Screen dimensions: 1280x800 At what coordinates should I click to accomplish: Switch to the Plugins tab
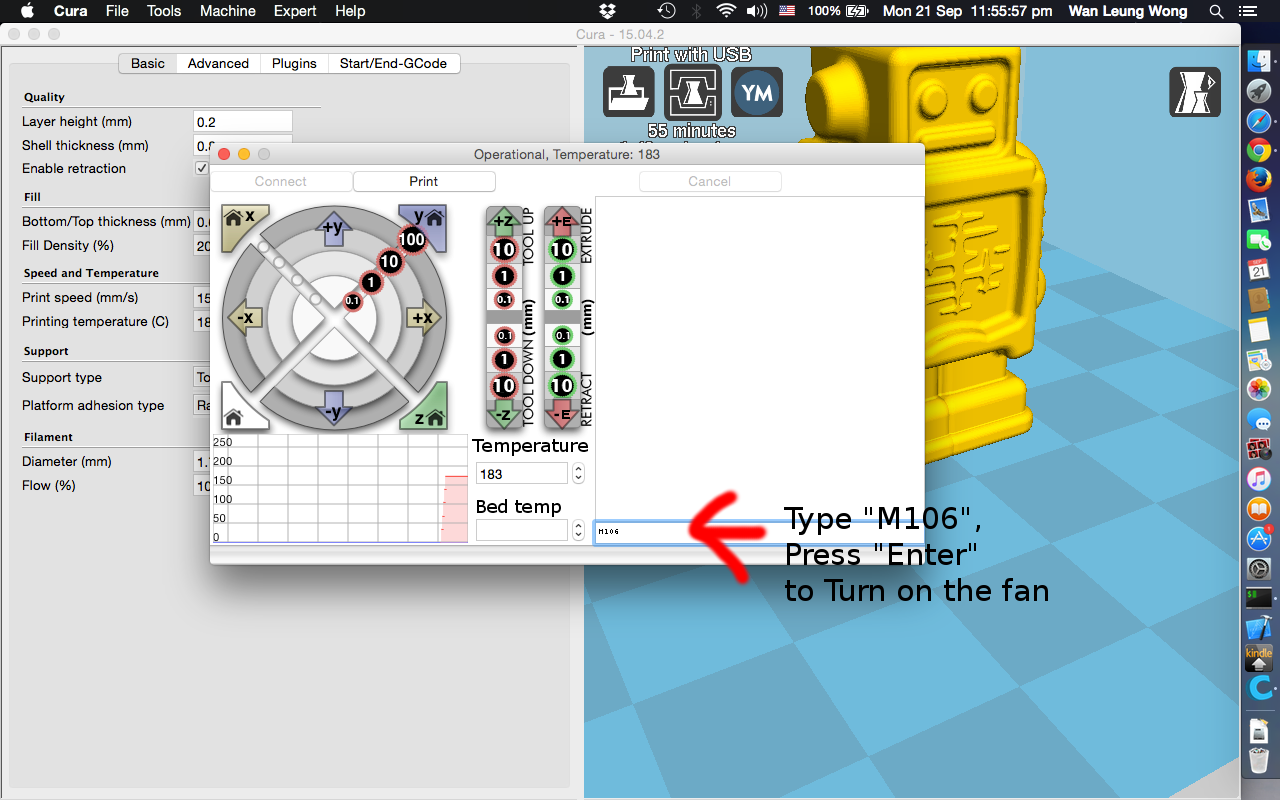[x=294, y=63]
